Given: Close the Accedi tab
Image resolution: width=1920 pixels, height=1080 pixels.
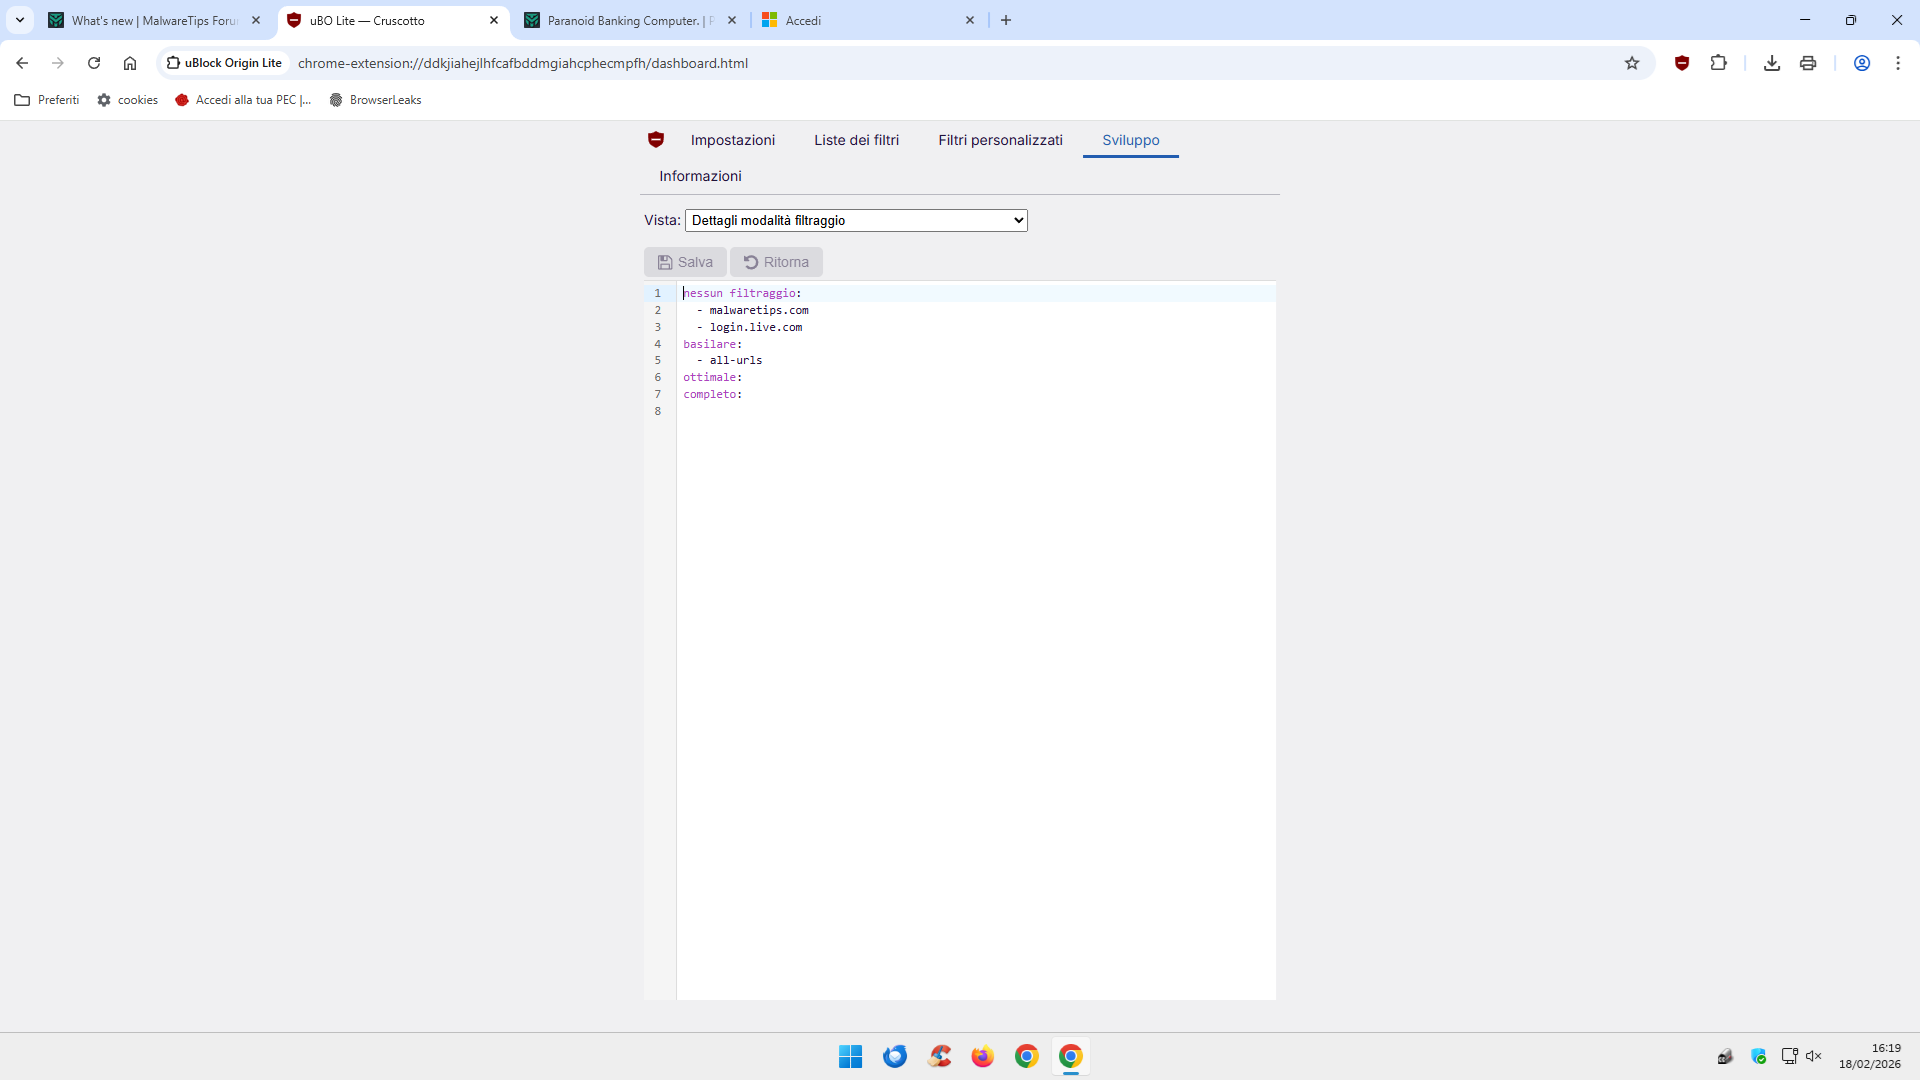Looking at the screenshot, I should [x=970, y=20].
